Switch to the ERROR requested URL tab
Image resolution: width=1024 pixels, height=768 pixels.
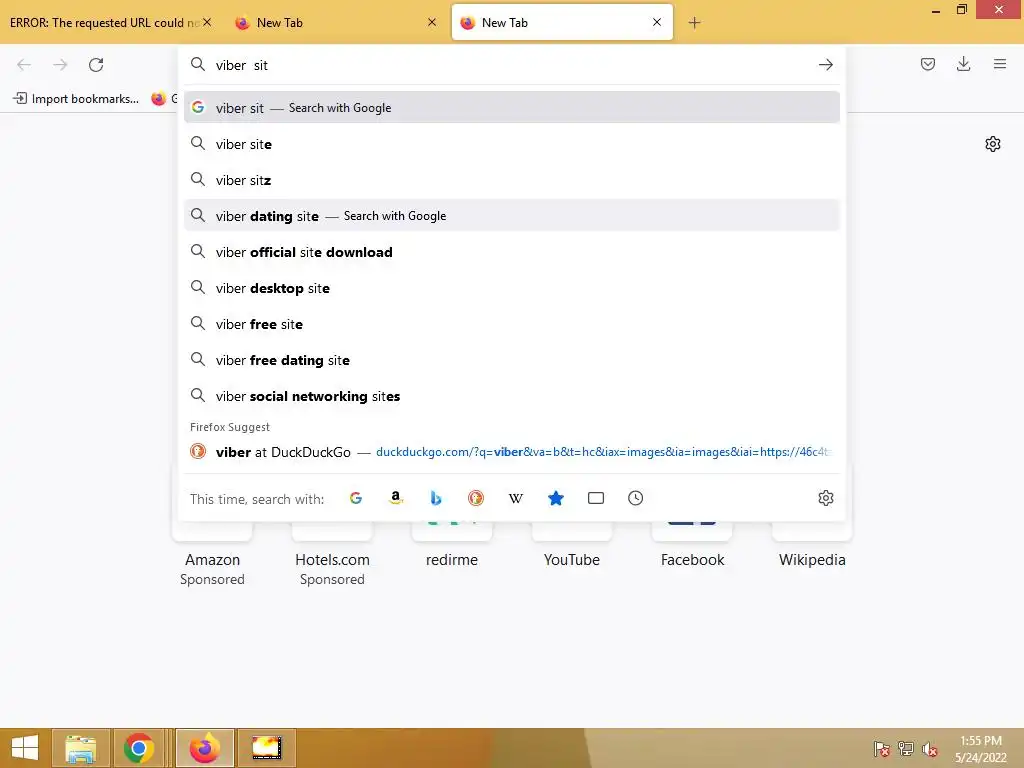tap(104, 23)
